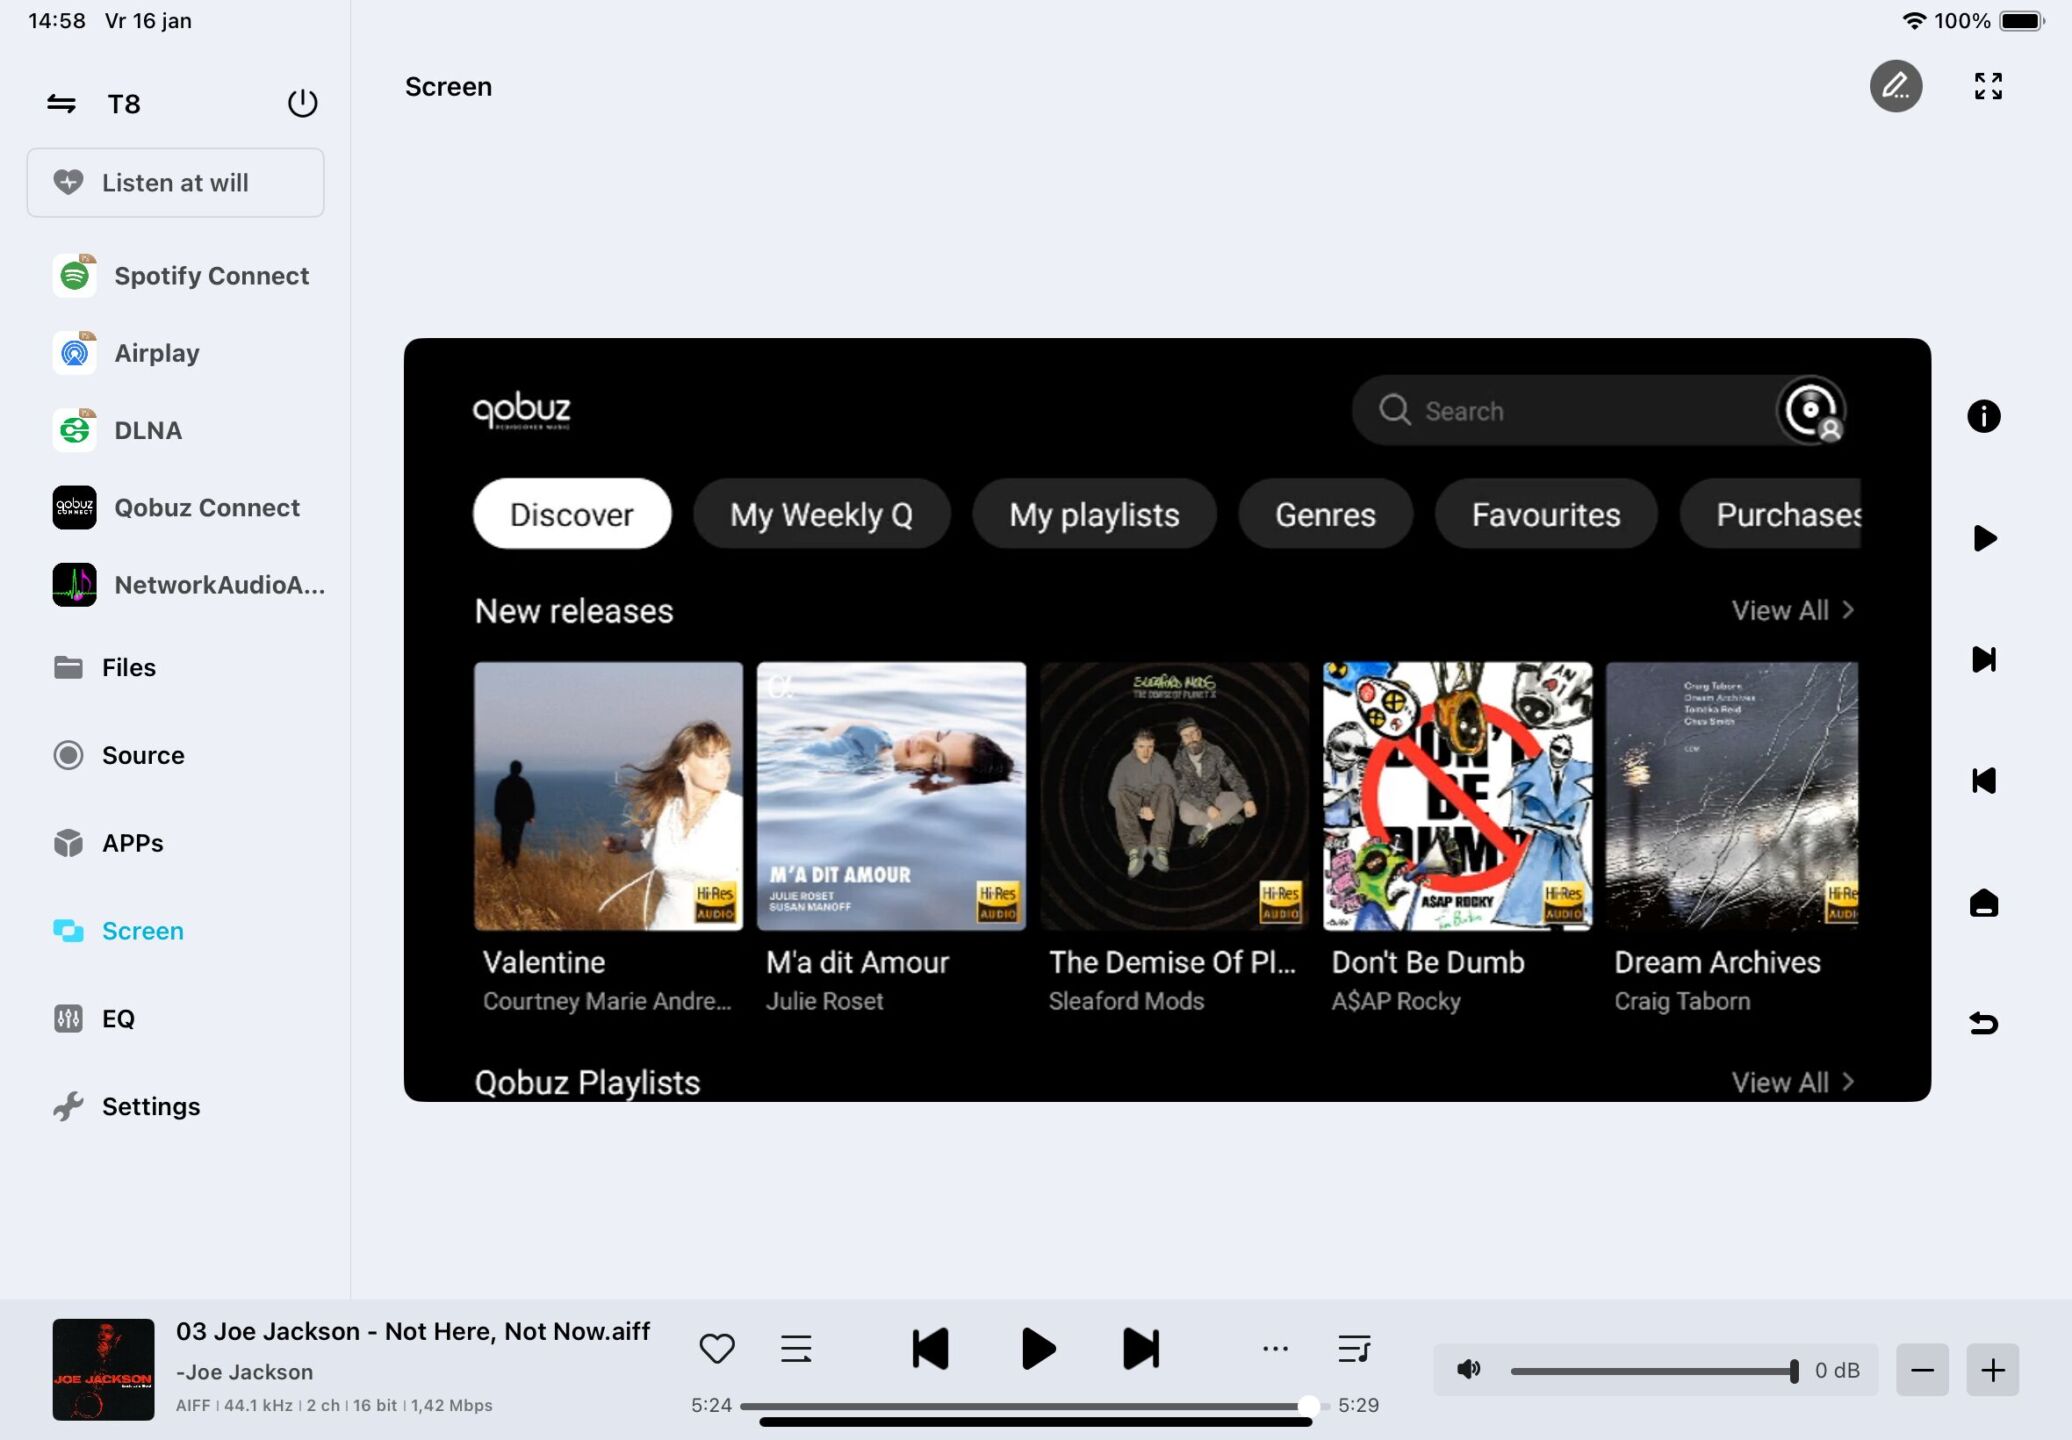Image resolution: width=2072 pixels, height=1440 pixels.
Task: Open the Listen at will button
Action: [175, 183]
